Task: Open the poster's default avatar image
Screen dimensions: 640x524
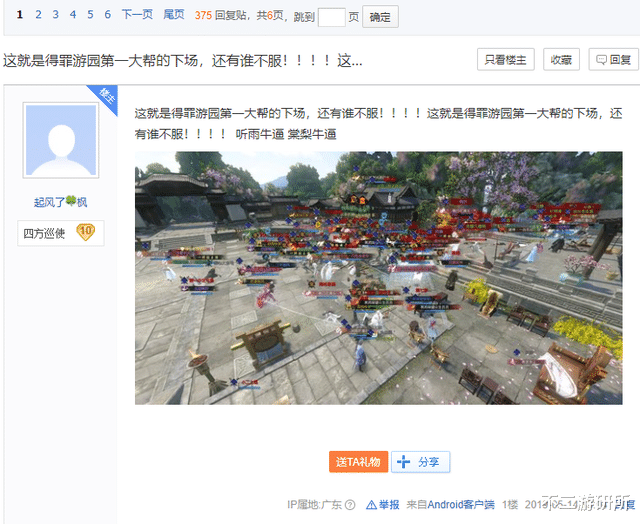Action: [x=61, y=140]
